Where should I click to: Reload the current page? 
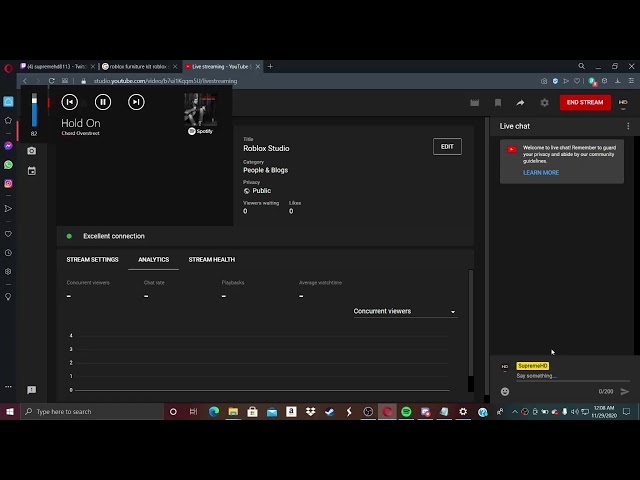(x=51, y=81)
